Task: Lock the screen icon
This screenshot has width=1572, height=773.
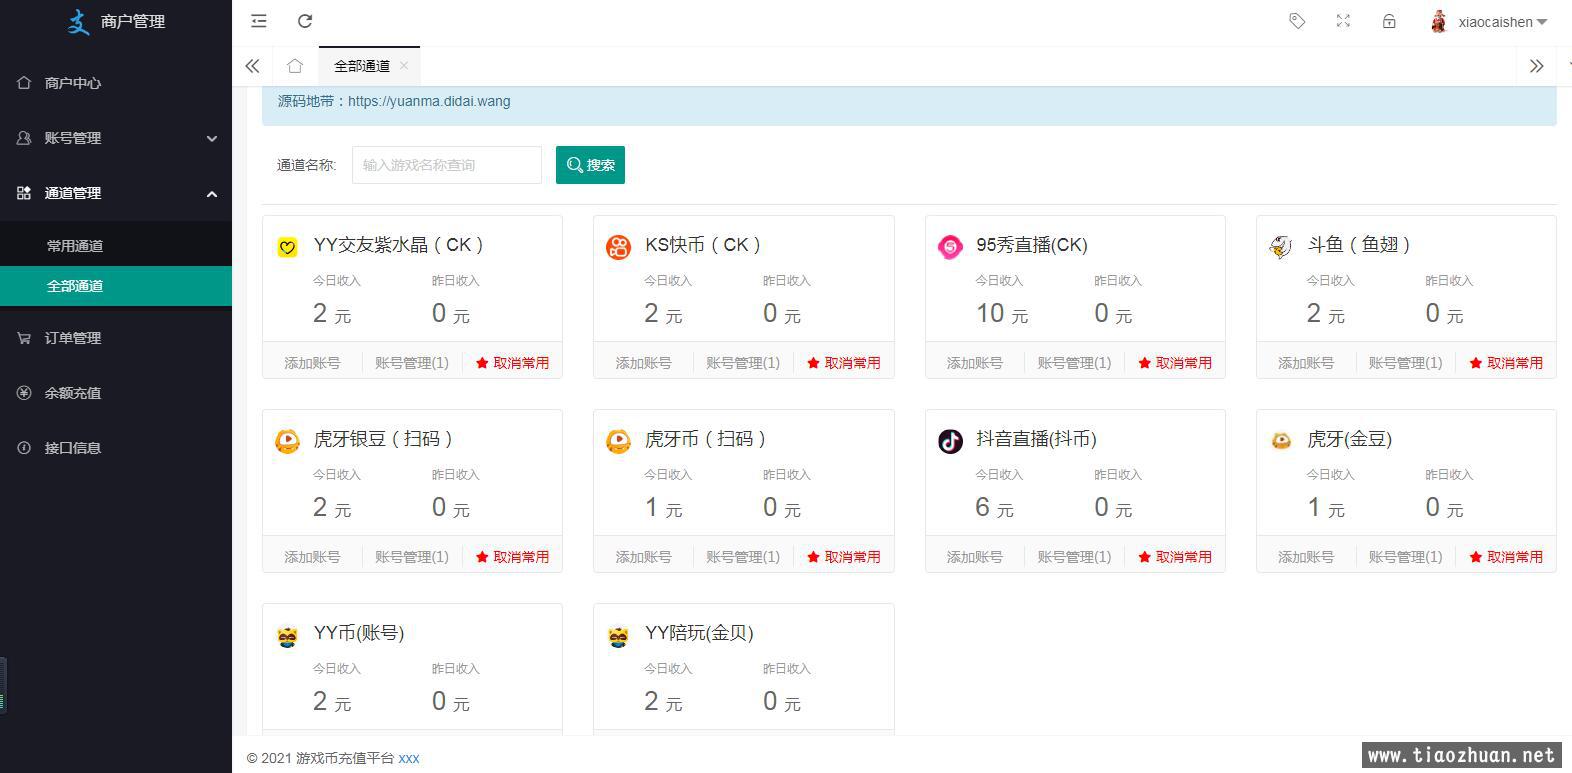Action: [x=1389, y=21]
